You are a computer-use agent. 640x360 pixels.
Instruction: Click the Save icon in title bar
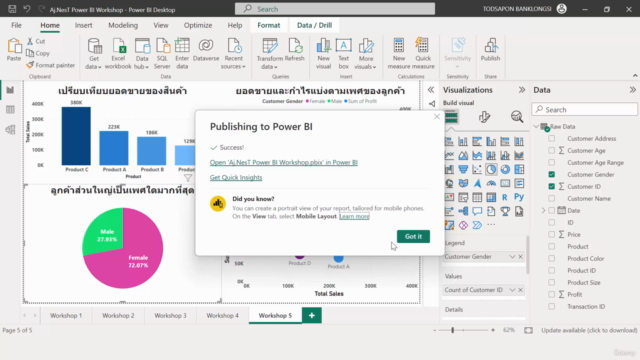coord(12,9)
